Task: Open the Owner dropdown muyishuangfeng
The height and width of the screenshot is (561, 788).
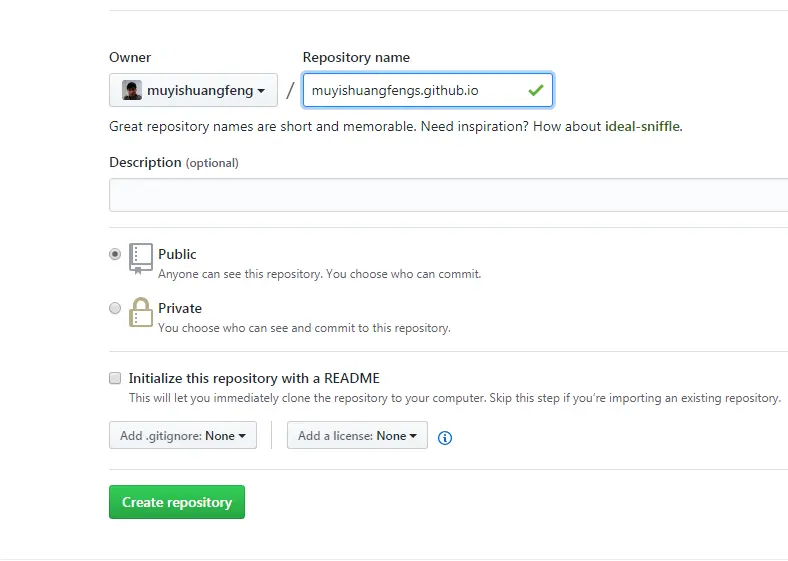Action: coord(193,90)
